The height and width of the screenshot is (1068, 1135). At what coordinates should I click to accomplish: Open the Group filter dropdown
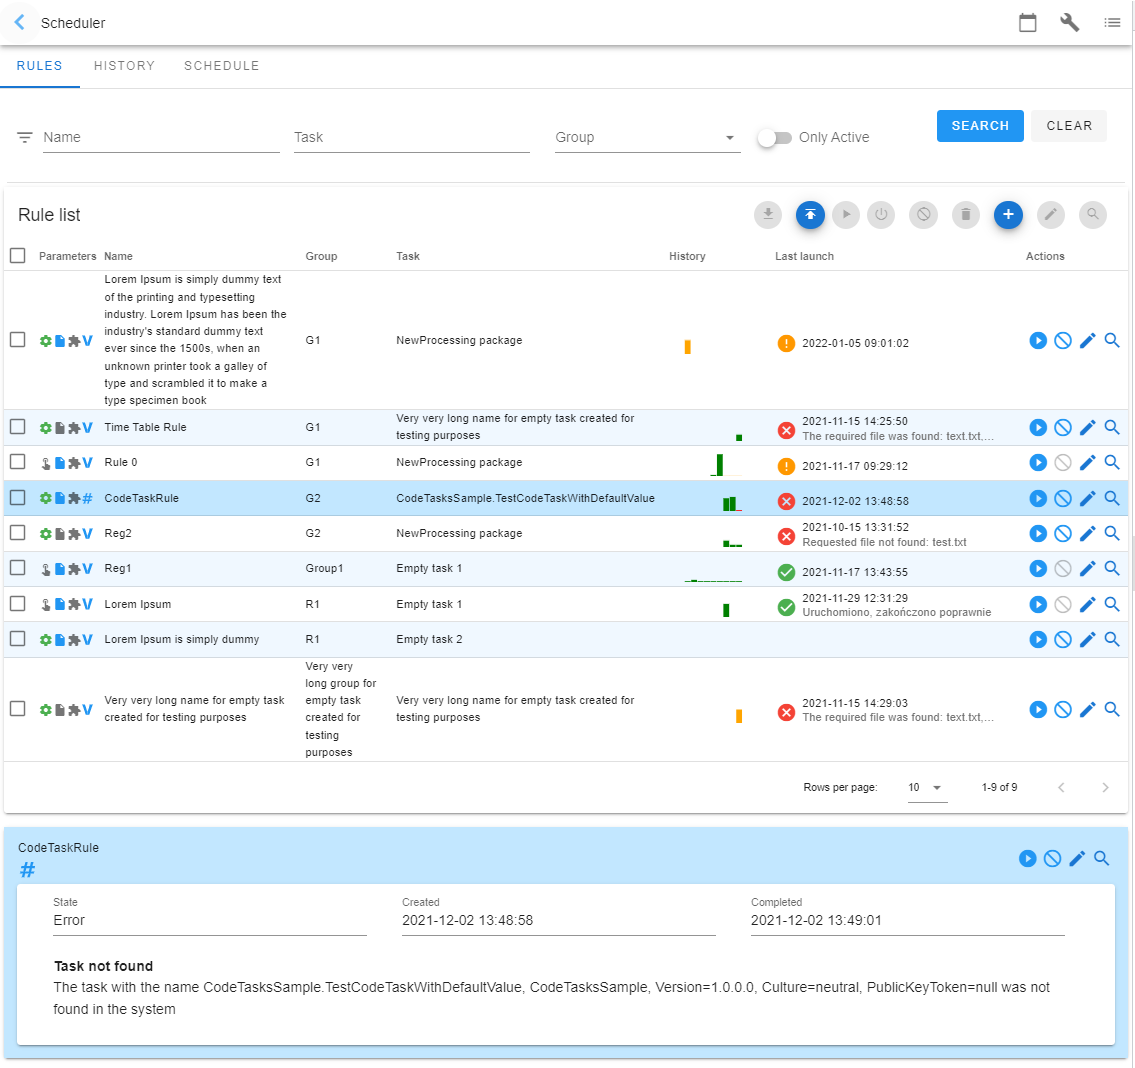click(x=647, y=138)
